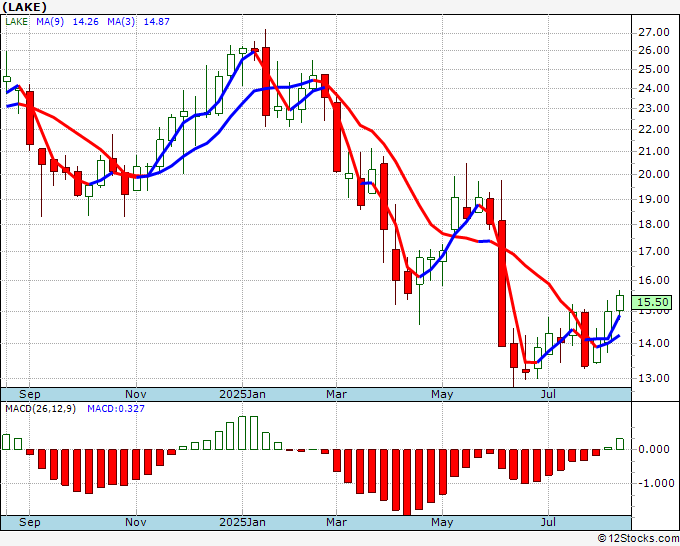Click the 14.87 moving average value
The width and height of the screenshot is (680, 546).
tap(157, 22)
